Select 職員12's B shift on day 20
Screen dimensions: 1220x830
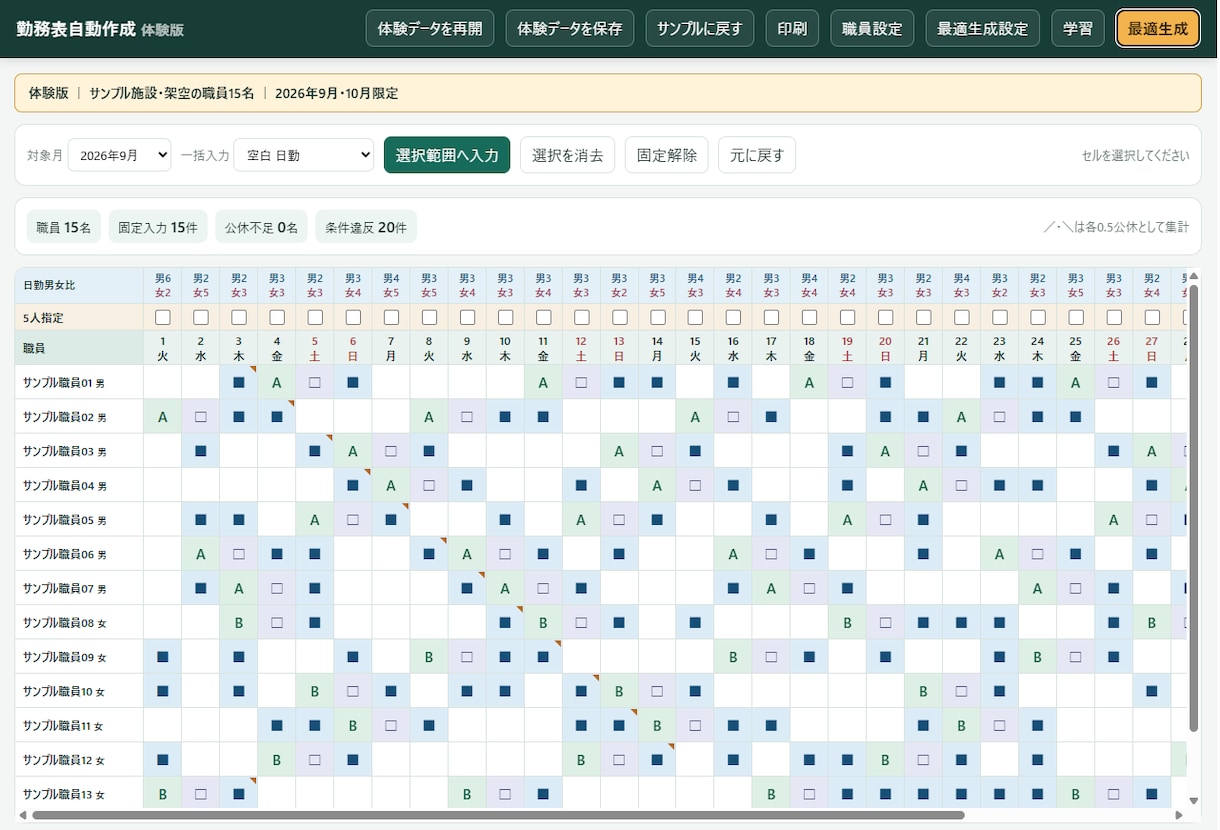point(885,760)
